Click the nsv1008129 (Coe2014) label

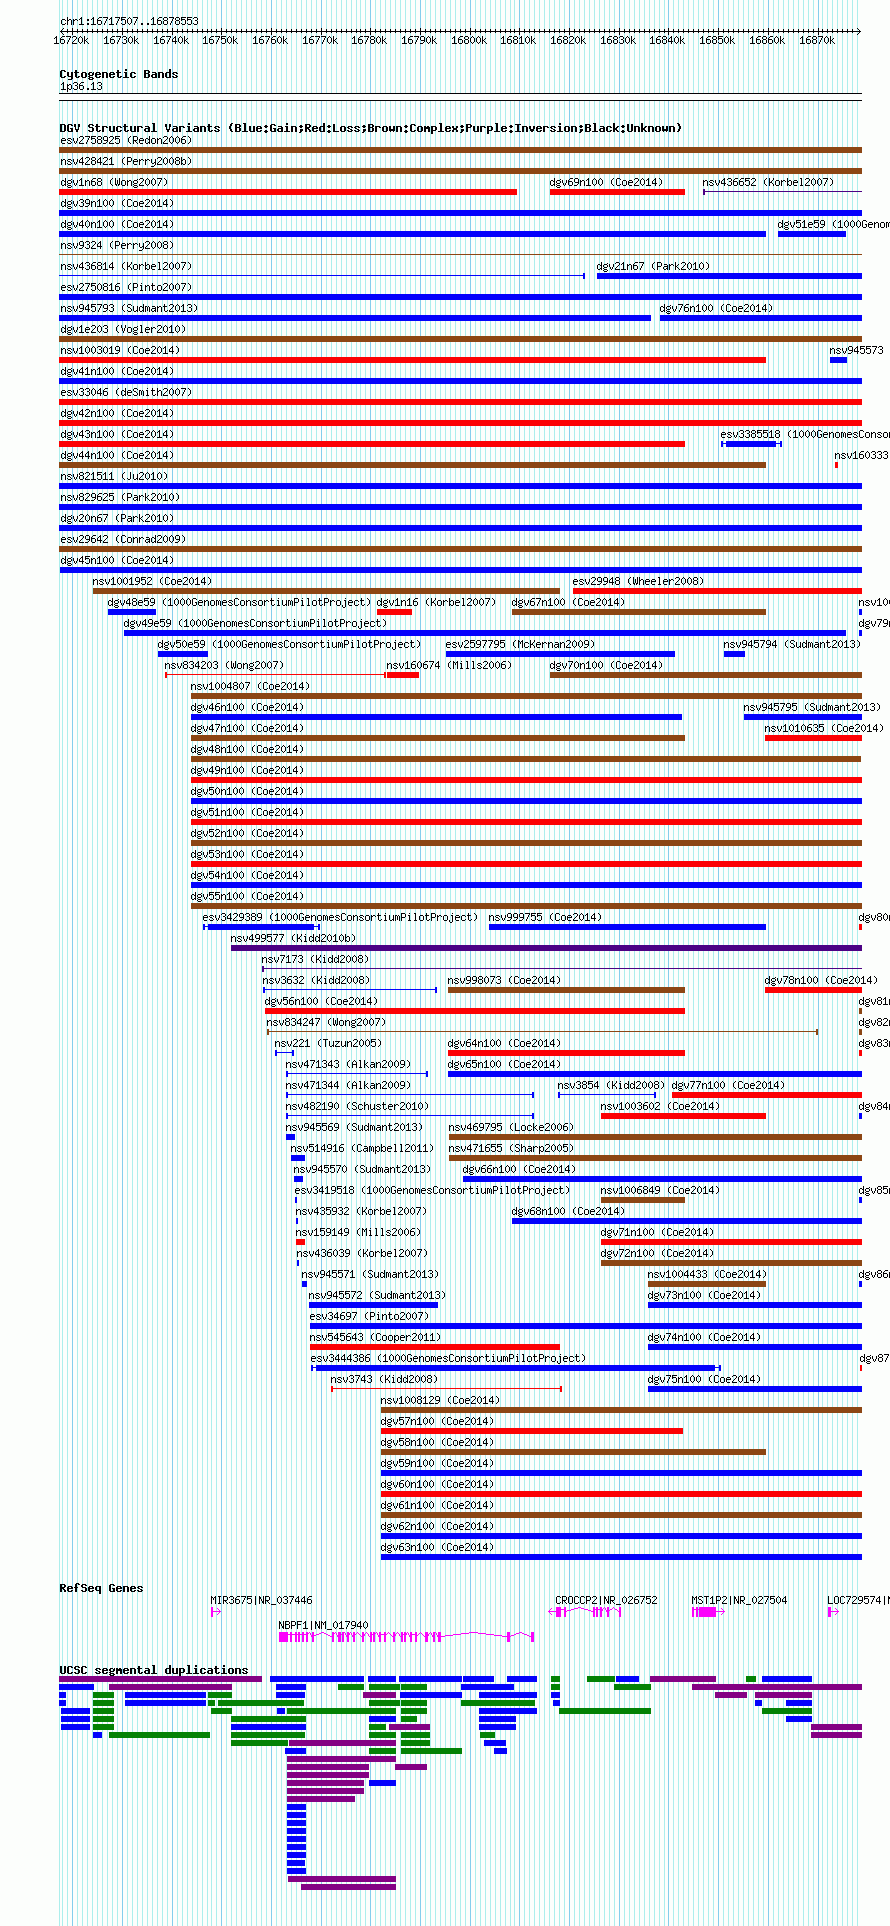(441, 1400)
